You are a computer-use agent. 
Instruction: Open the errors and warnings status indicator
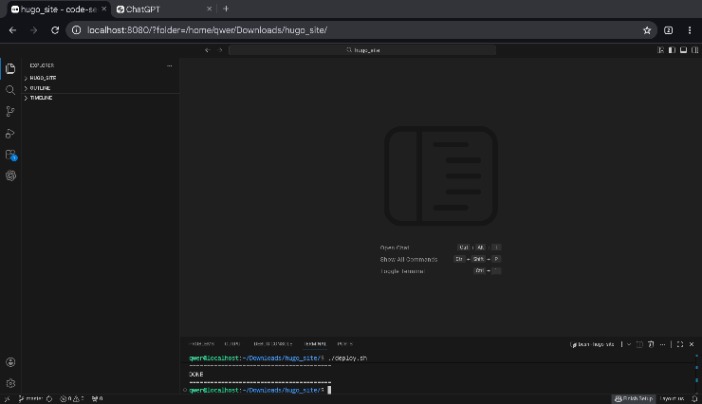pos(72,399)
